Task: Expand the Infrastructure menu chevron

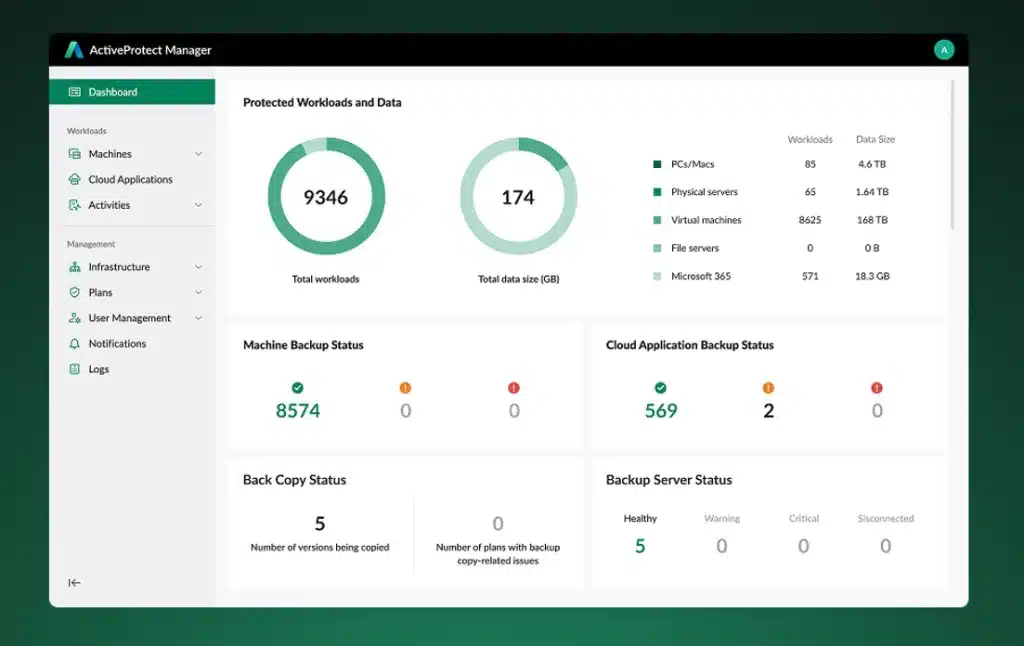Action: pos(199,267)
